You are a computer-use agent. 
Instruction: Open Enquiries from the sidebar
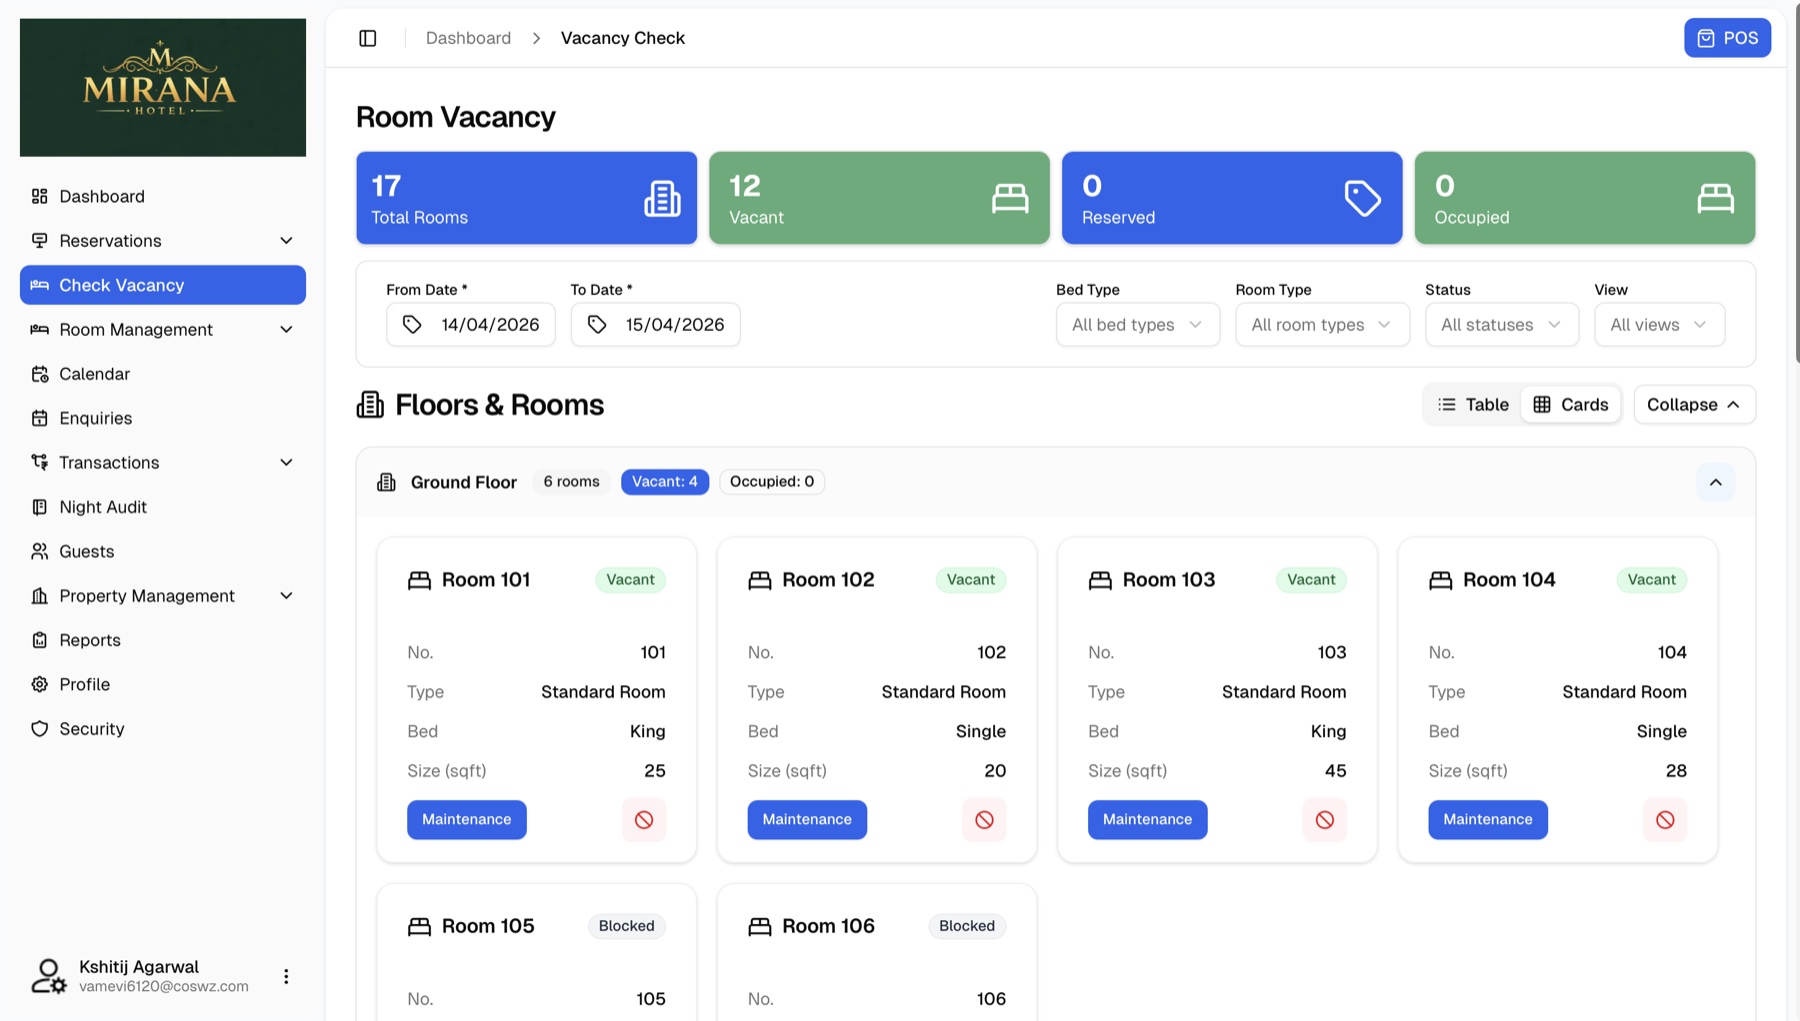point(163,418)
